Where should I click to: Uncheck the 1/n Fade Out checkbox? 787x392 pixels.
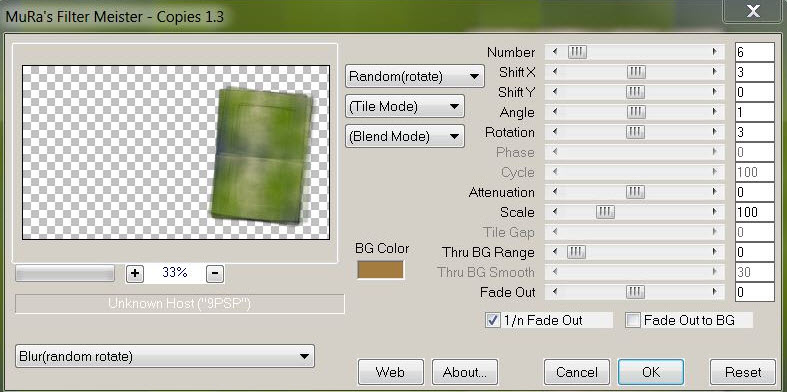493,320
